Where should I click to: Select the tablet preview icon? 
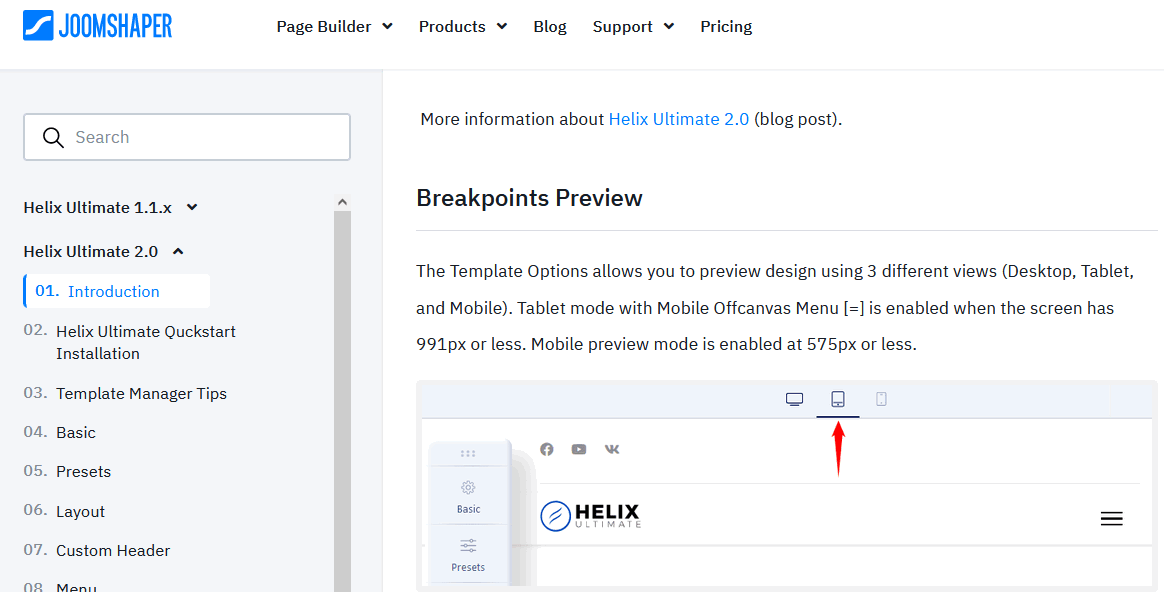click(838, 399)
